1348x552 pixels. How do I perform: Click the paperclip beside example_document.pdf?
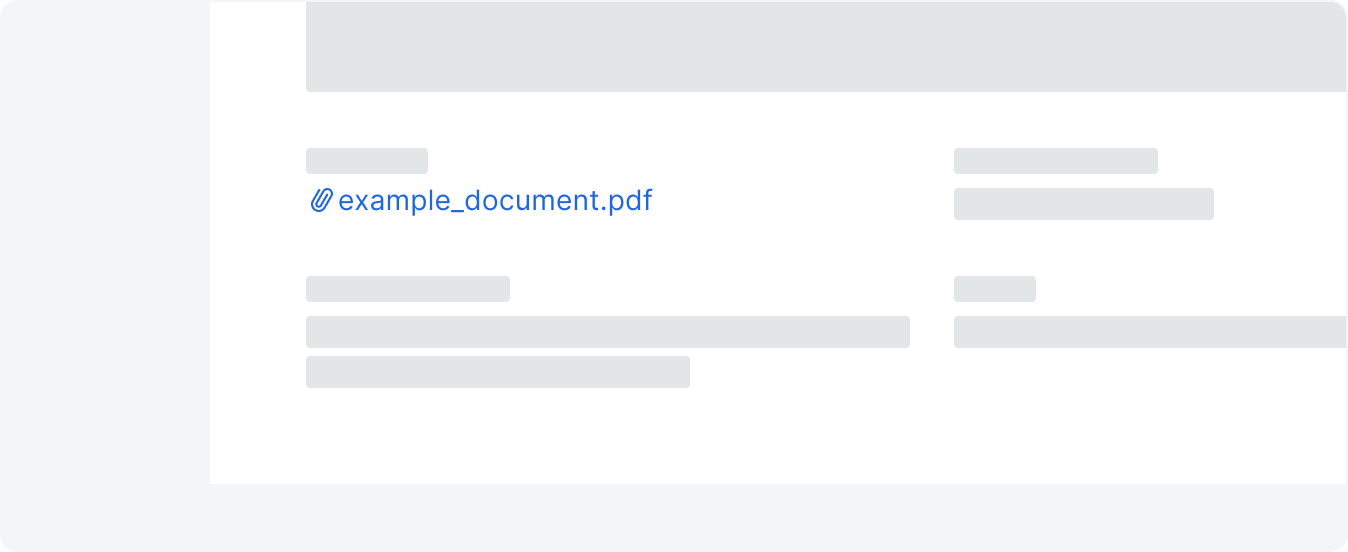tap(320, 201)
